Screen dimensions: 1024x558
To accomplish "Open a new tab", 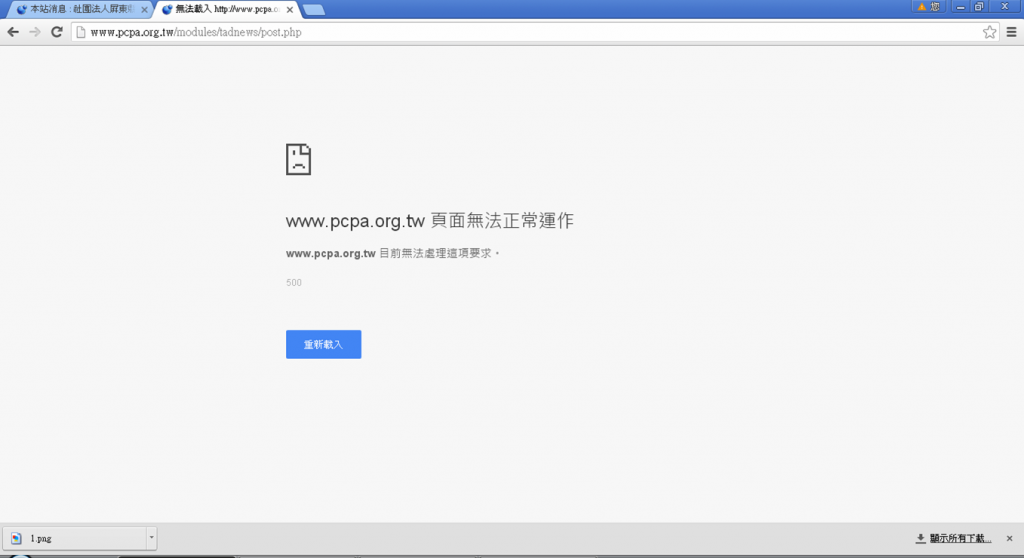I will click(x=313, y=10).
